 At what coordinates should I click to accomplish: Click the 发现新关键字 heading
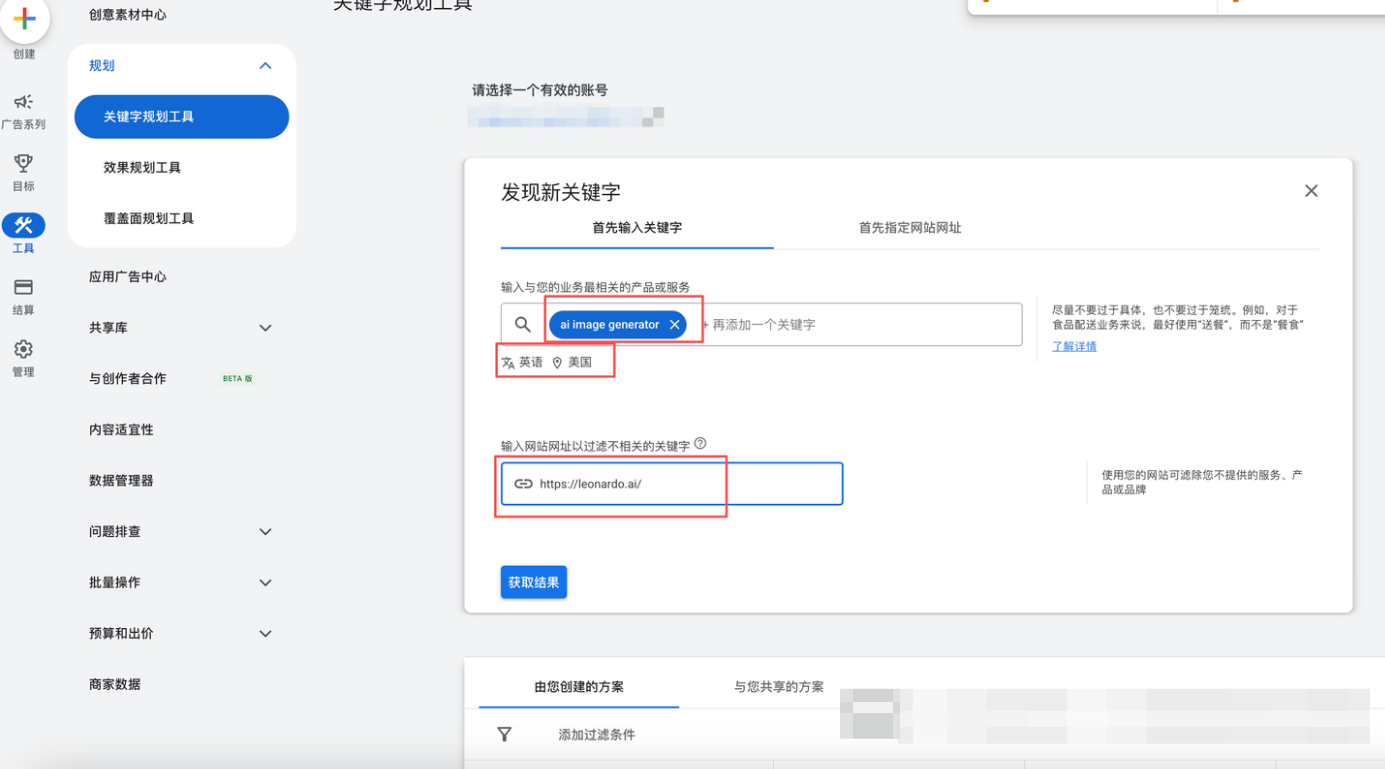561,192
